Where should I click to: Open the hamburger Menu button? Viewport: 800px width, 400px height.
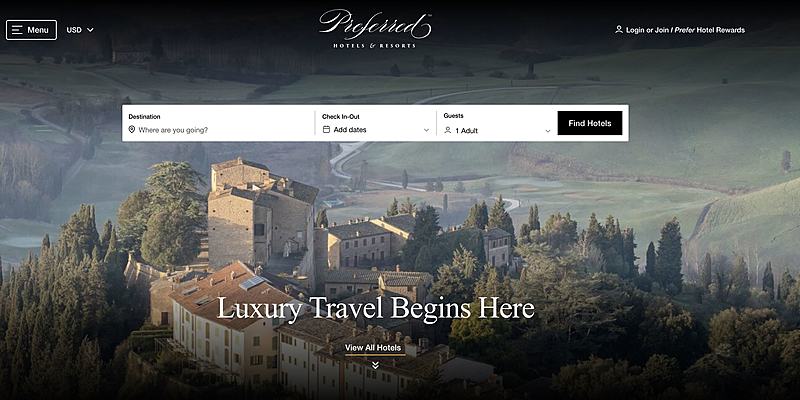click(x=31, y=30)
